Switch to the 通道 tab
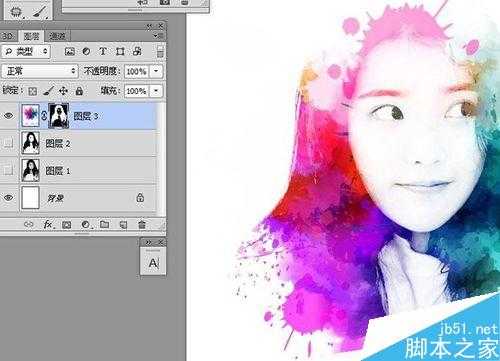500x361 pixels. [58, 36]
